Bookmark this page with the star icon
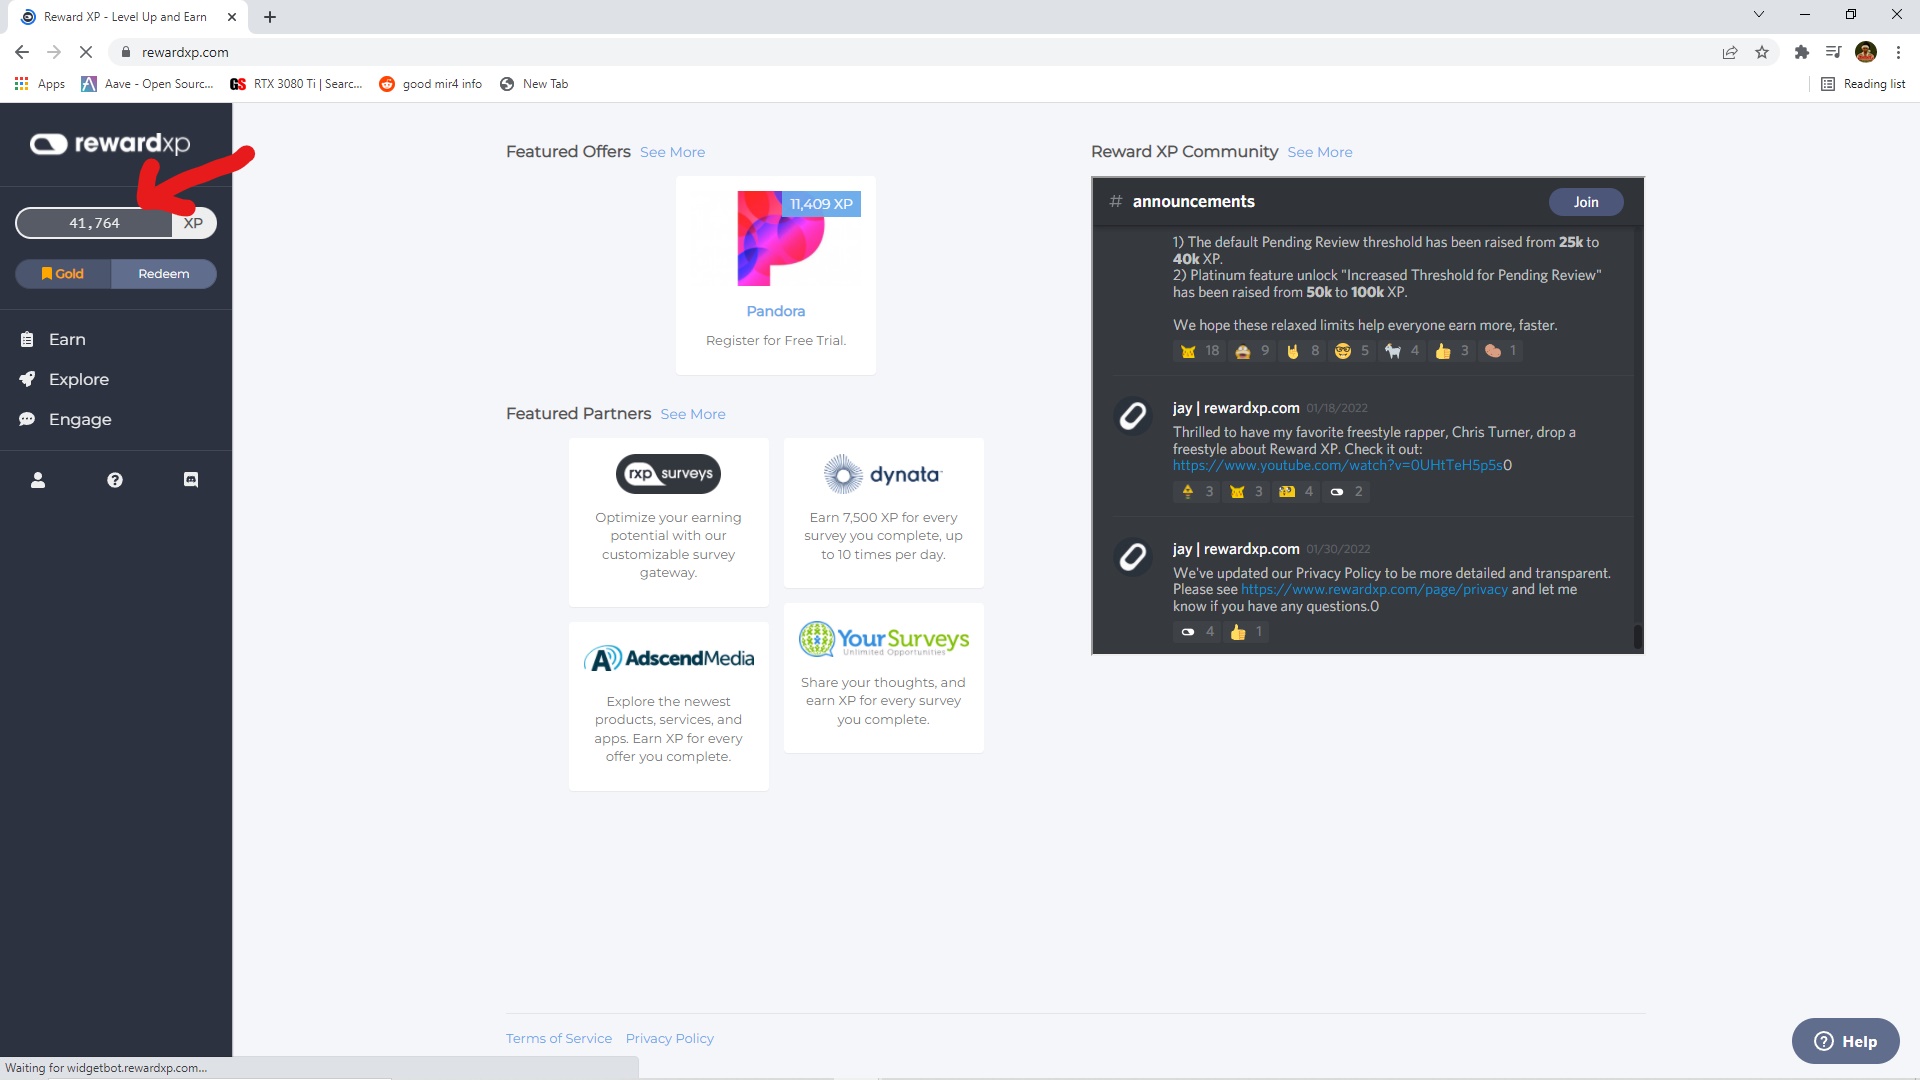Image resolution: width=1920 pixels, height=1080 pixels. 1762,52
